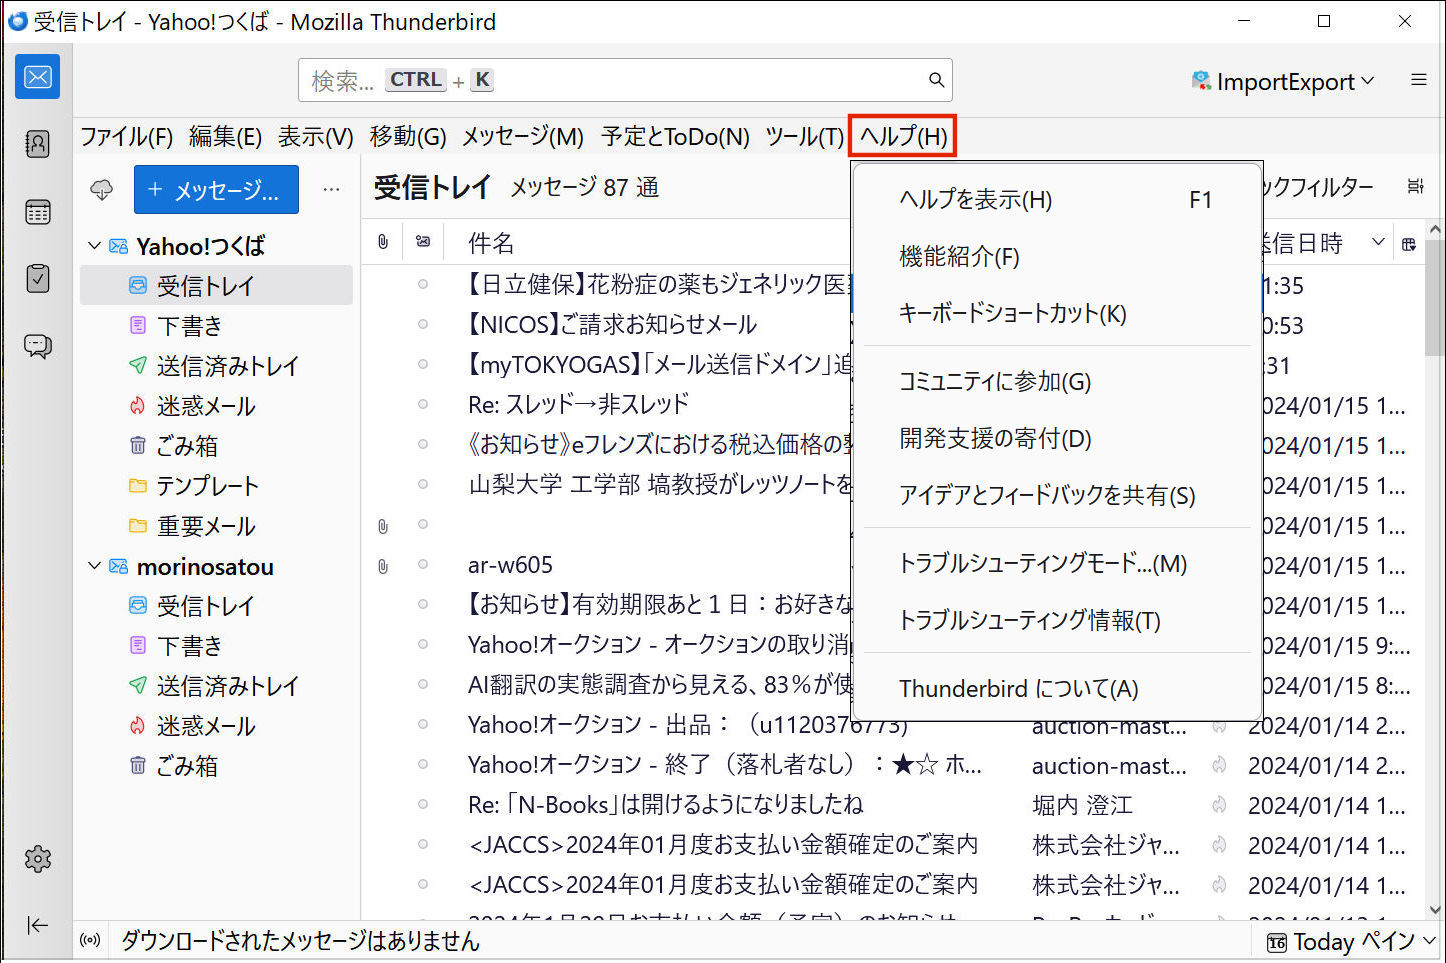The width and height of the screenshot is (1446, 963).
Task: Choose Thunderbird について(A) menu entry
Action: [1018, 689]
